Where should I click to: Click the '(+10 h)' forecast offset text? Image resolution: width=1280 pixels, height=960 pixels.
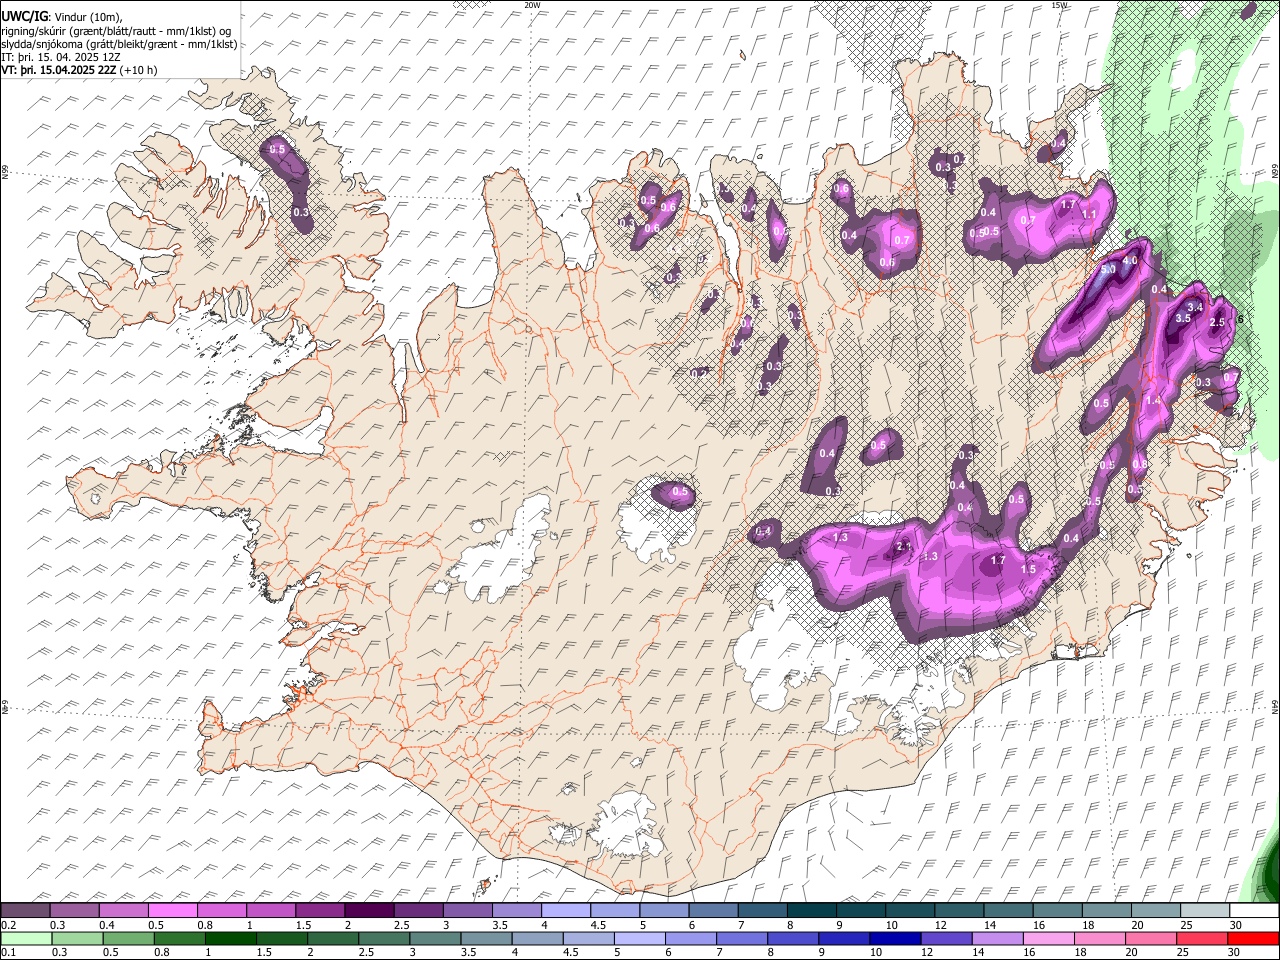138,70
